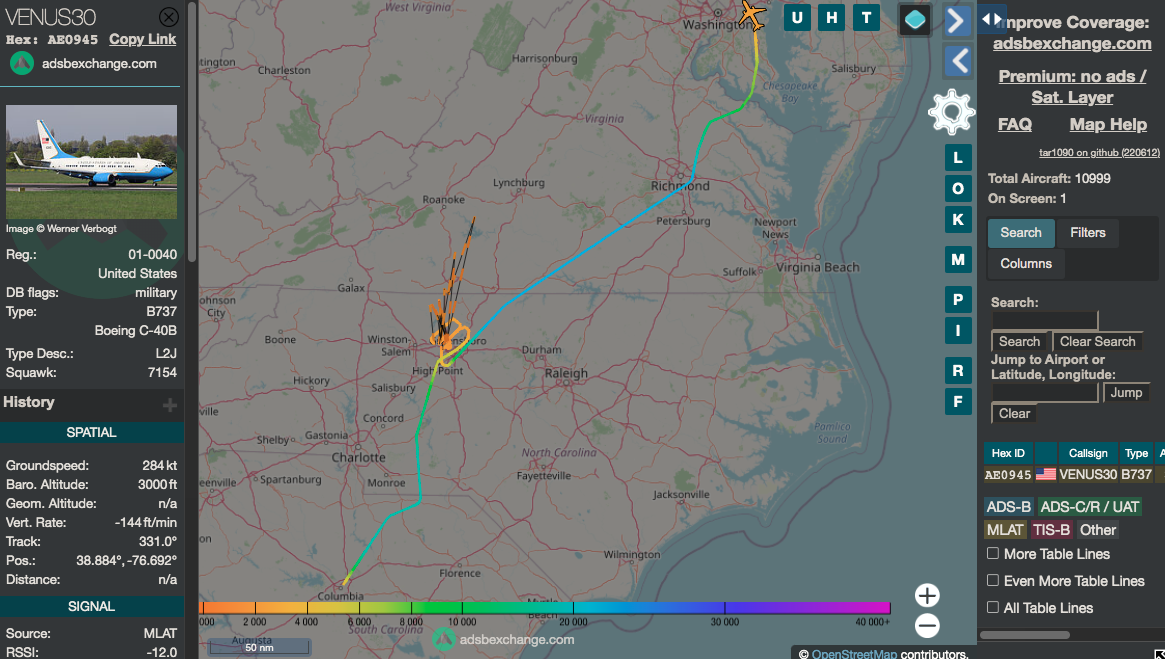Click the U map toggle button
Viewport: 1165px width, 659px height.
click(x=797, y=18)
